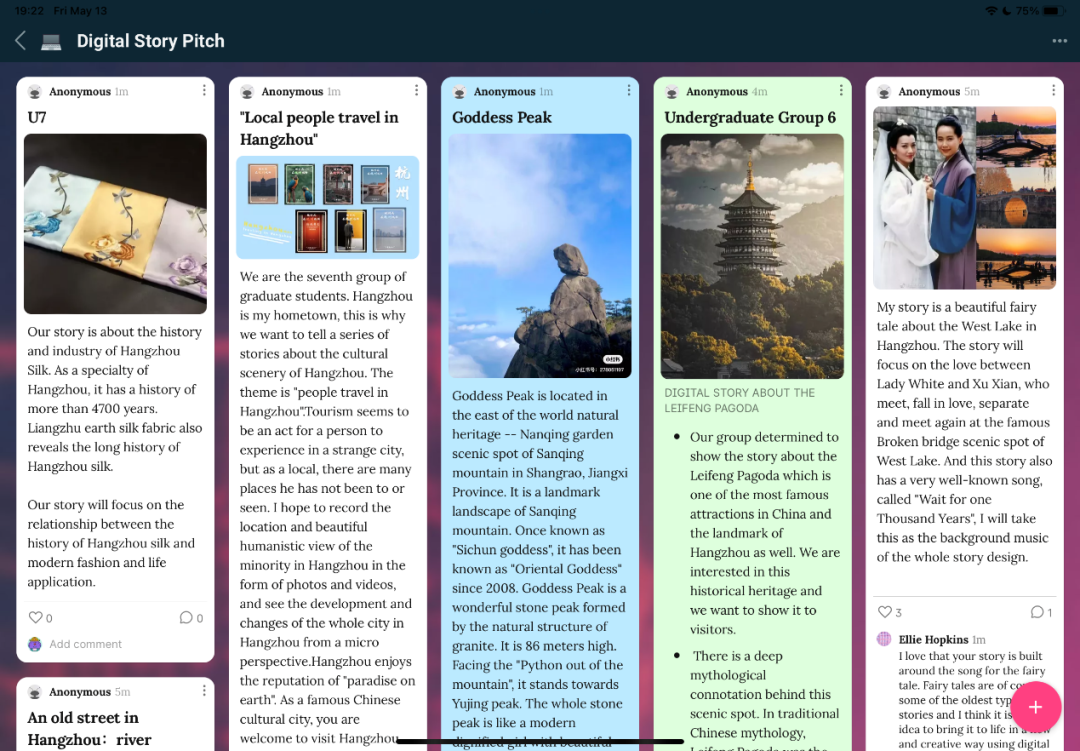Open options menu for U7 post

[x=204, y=91]
